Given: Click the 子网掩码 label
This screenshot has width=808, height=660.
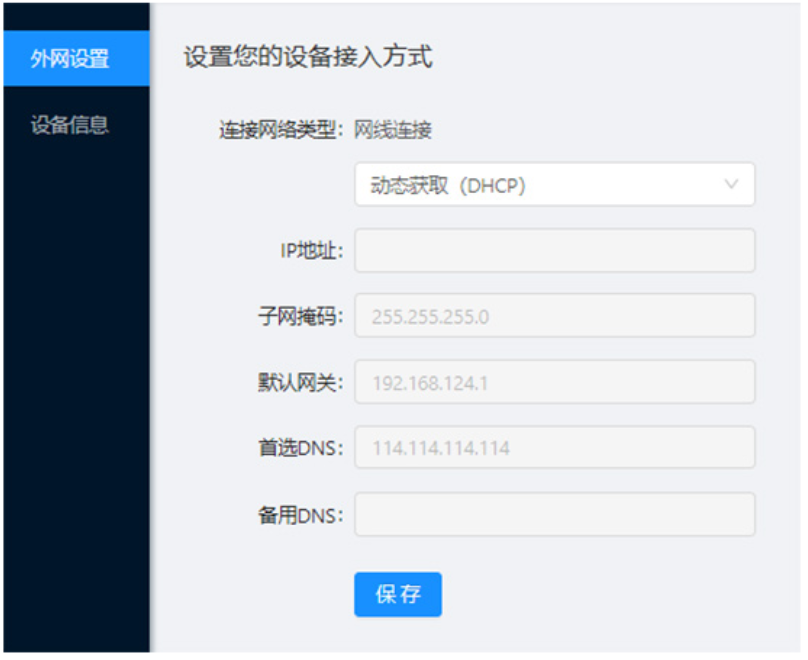Looking at the screenshot, I should tap(301, 316).
